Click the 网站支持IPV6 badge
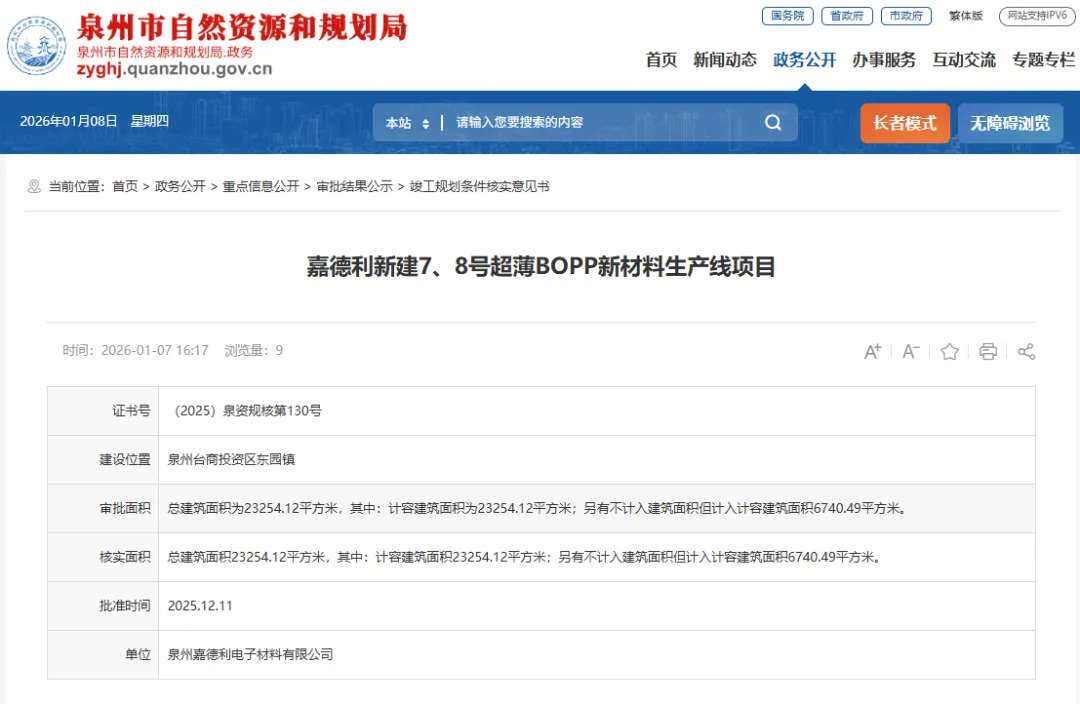This screenshot has height=704, width=1080. point(1037,16)
